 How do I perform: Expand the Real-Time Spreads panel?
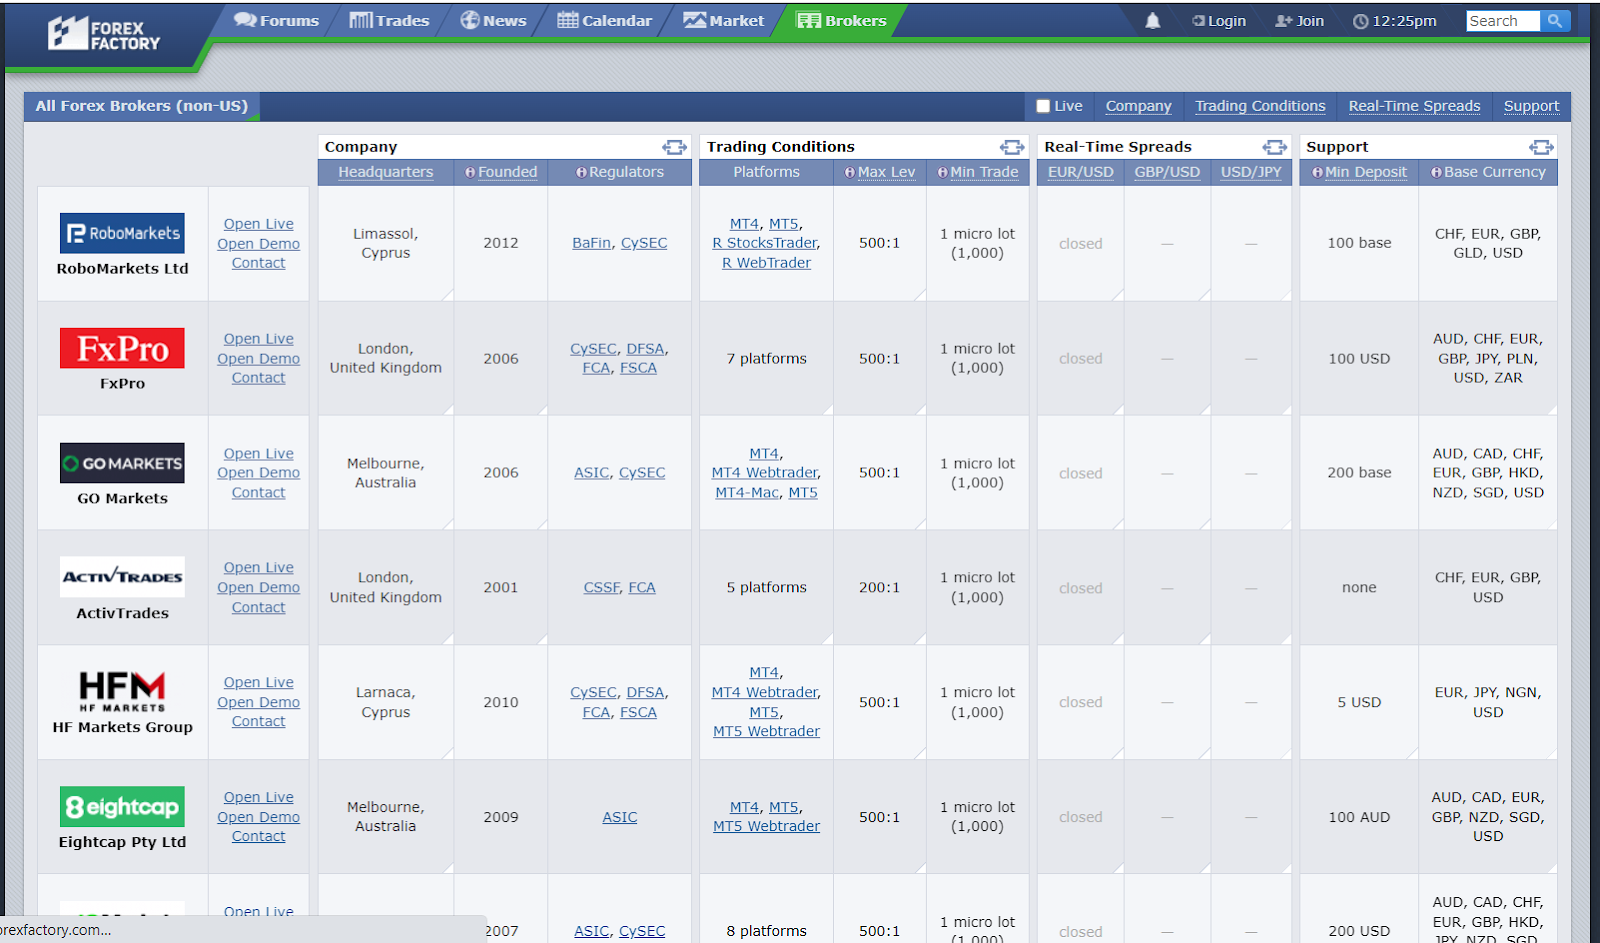tap(1274, 147)
